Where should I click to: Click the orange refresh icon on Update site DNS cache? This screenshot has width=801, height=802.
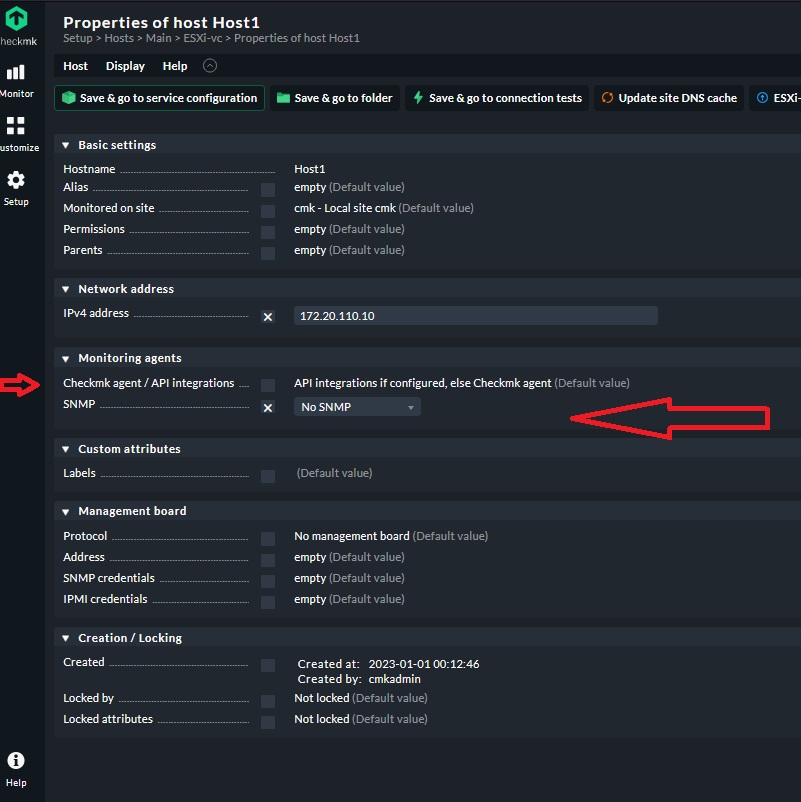coord(605,97)
